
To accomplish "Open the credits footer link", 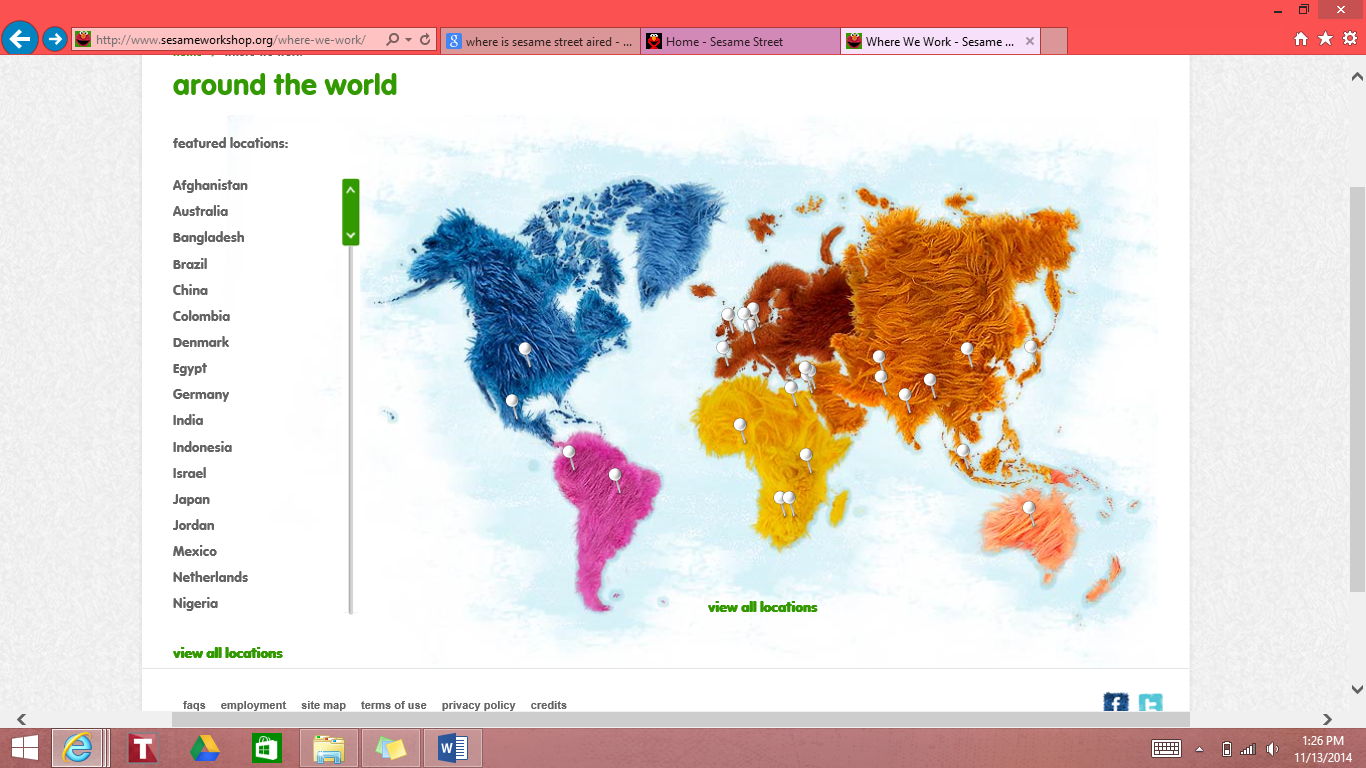I will 548,705.
